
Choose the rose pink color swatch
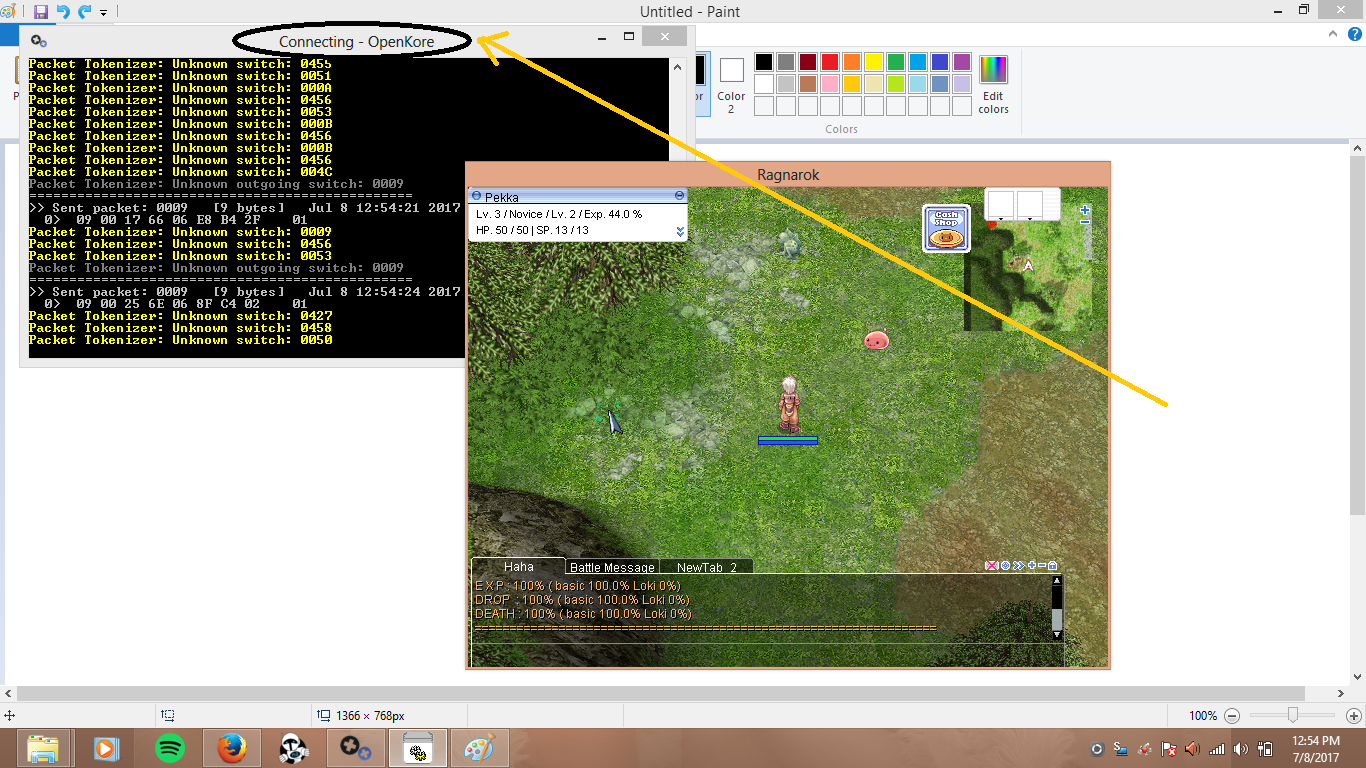830,84
